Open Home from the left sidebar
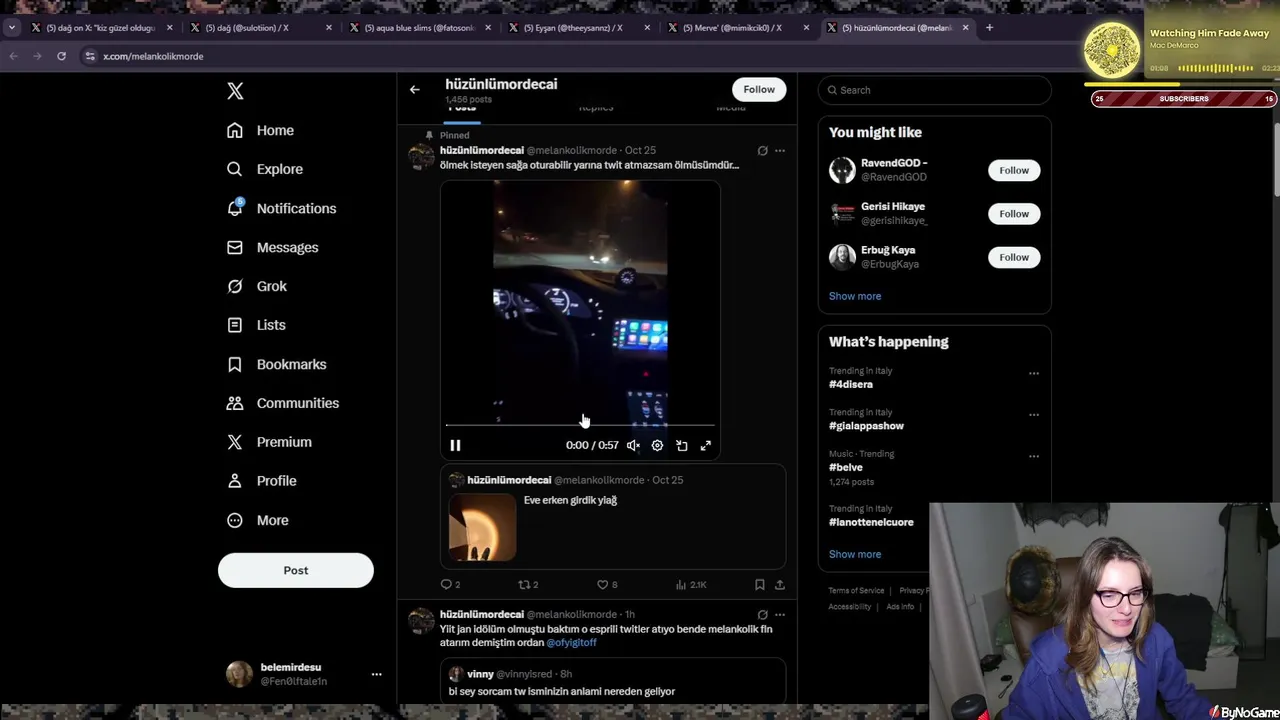This screenshot has height=720, width=1280. [x=261, y=130]
